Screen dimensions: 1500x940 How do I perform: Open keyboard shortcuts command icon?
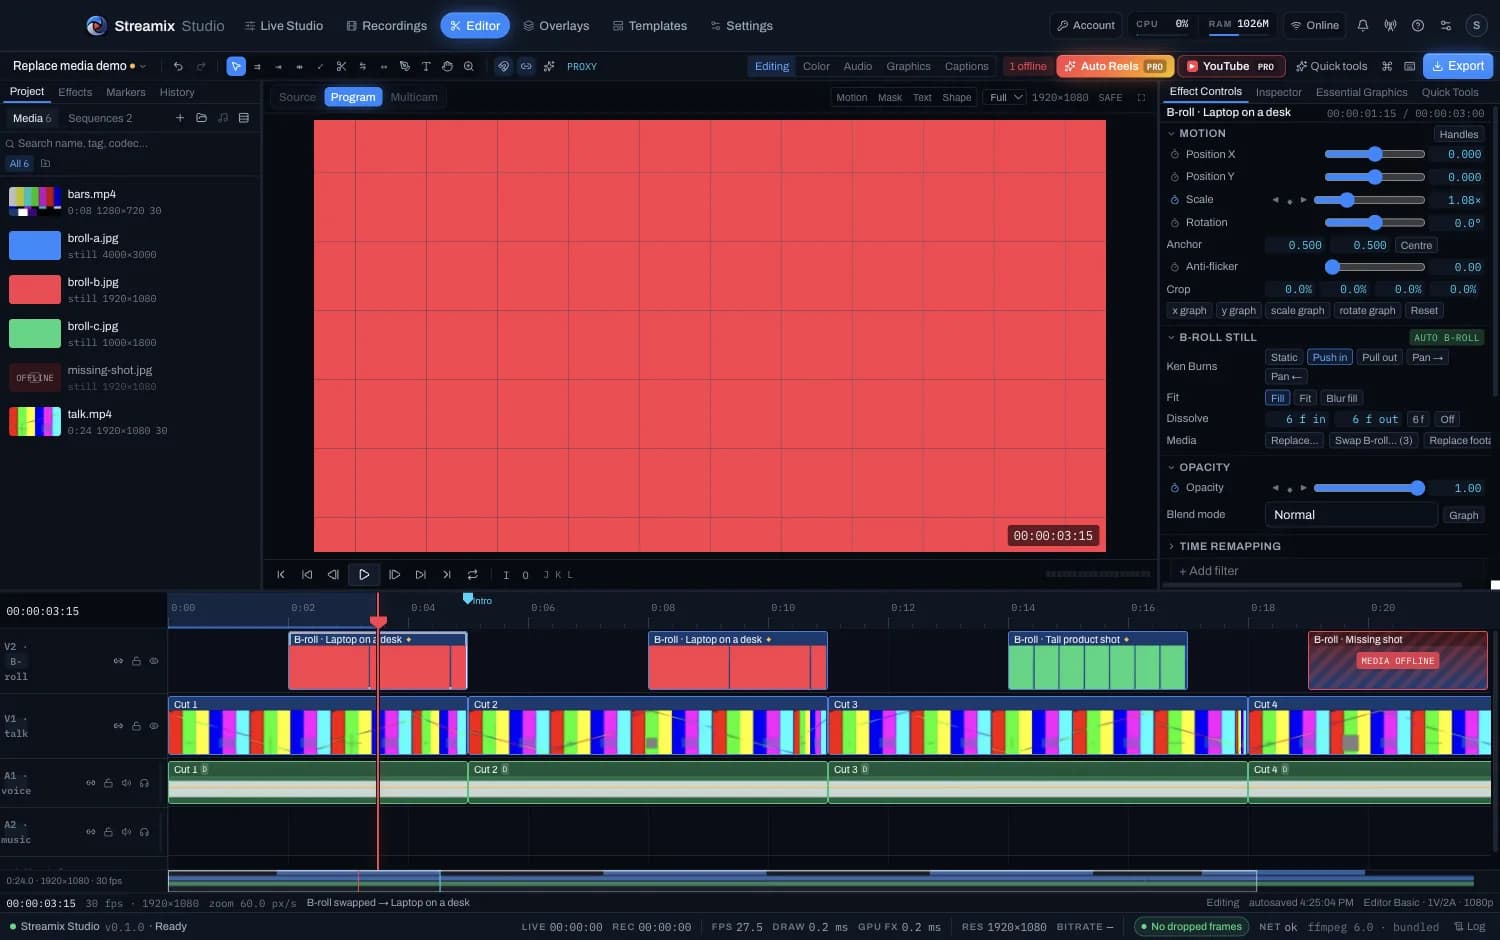1387,66
